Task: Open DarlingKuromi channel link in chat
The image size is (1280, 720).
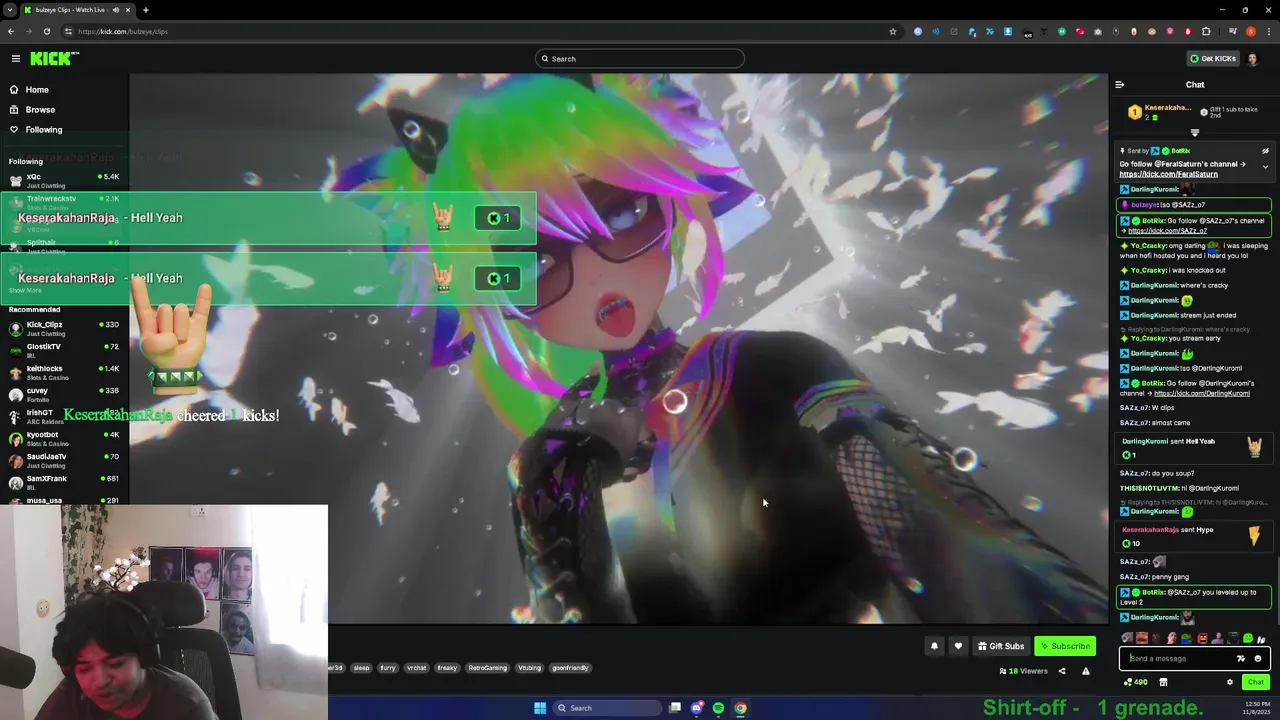Action: tap(1202, 393)
